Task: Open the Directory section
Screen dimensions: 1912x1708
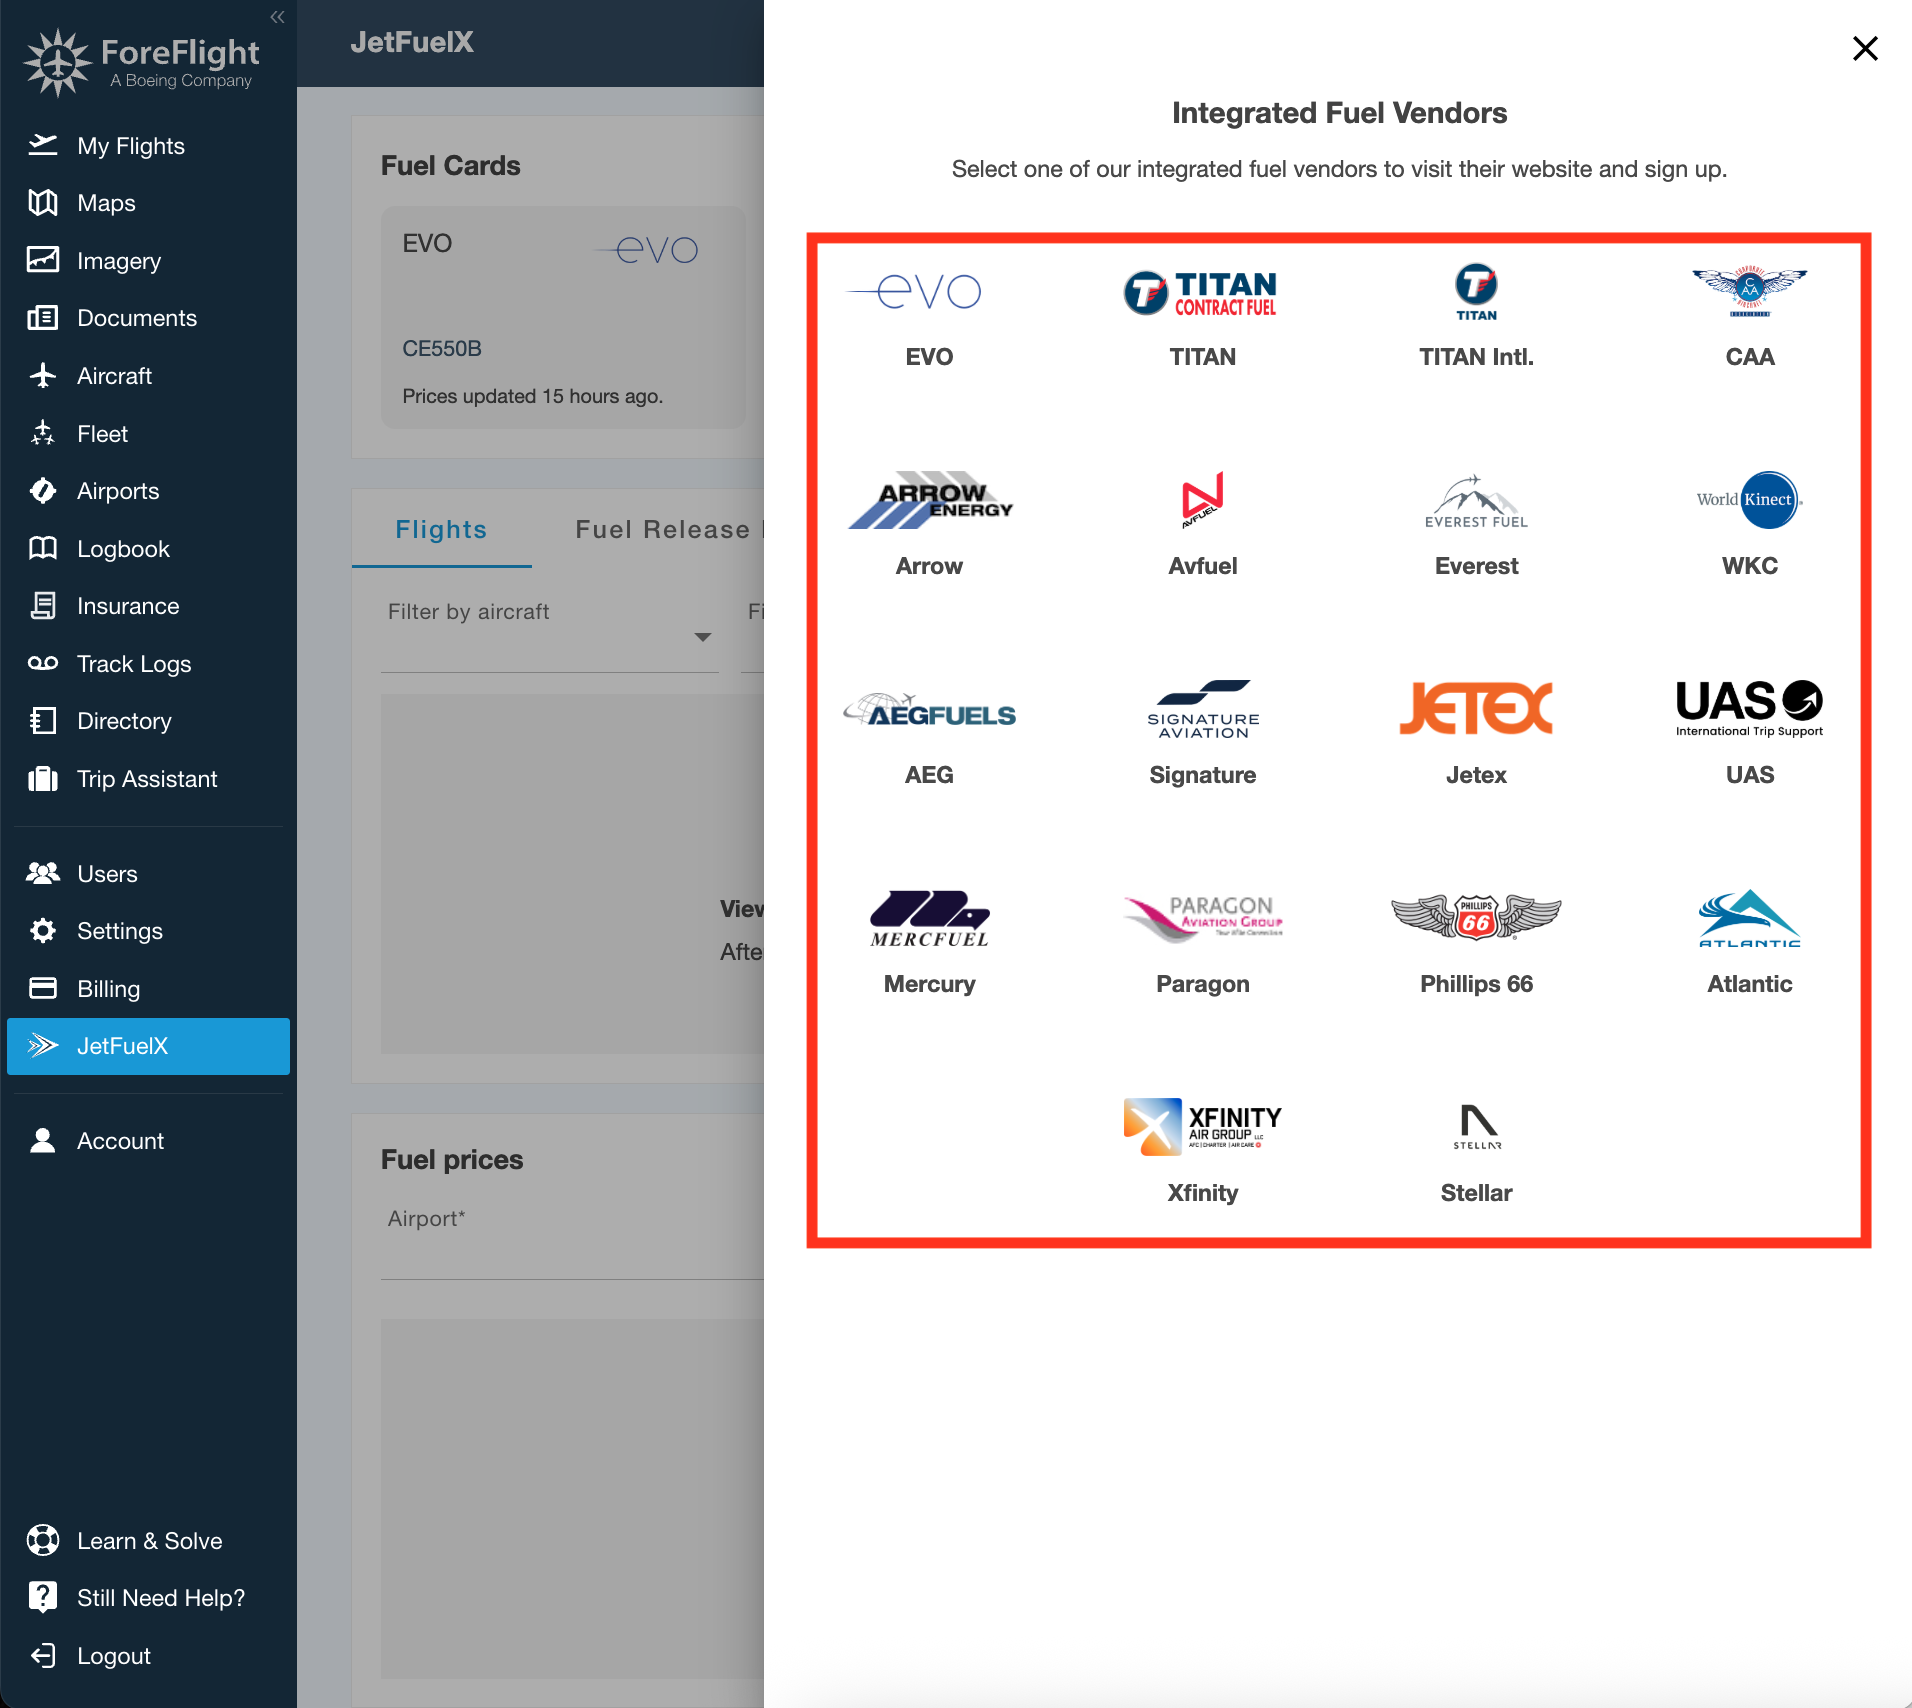Action: pos(148,721)
